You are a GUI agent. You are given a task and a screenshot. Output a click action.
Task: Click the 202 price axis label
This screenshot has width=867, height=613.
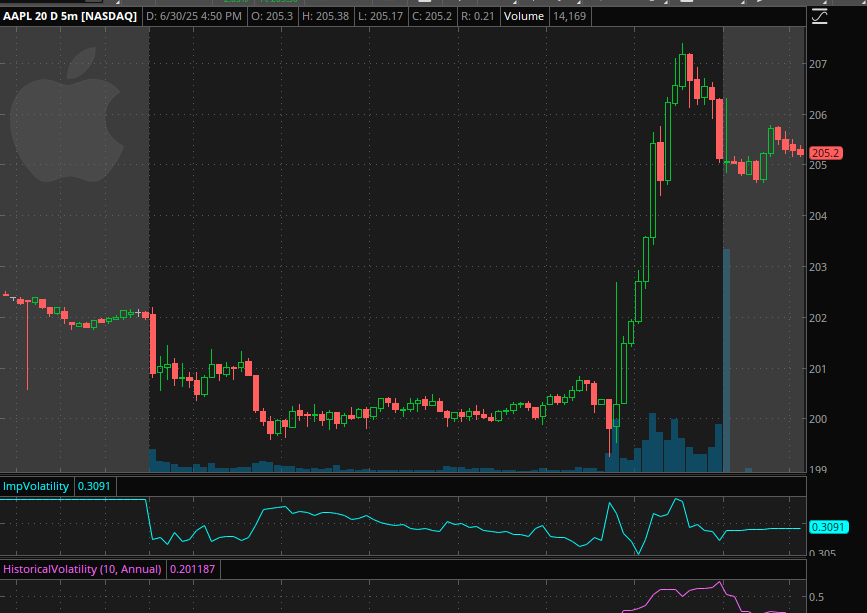coord(818,318)
